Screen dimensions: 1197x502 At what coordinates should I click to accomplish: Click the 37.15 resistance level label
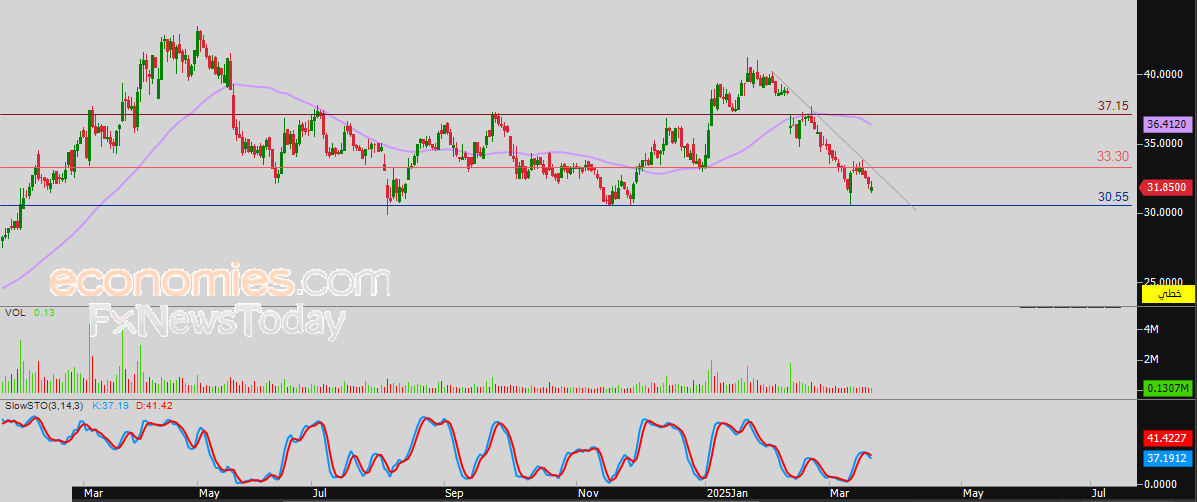pos(1113,106)
